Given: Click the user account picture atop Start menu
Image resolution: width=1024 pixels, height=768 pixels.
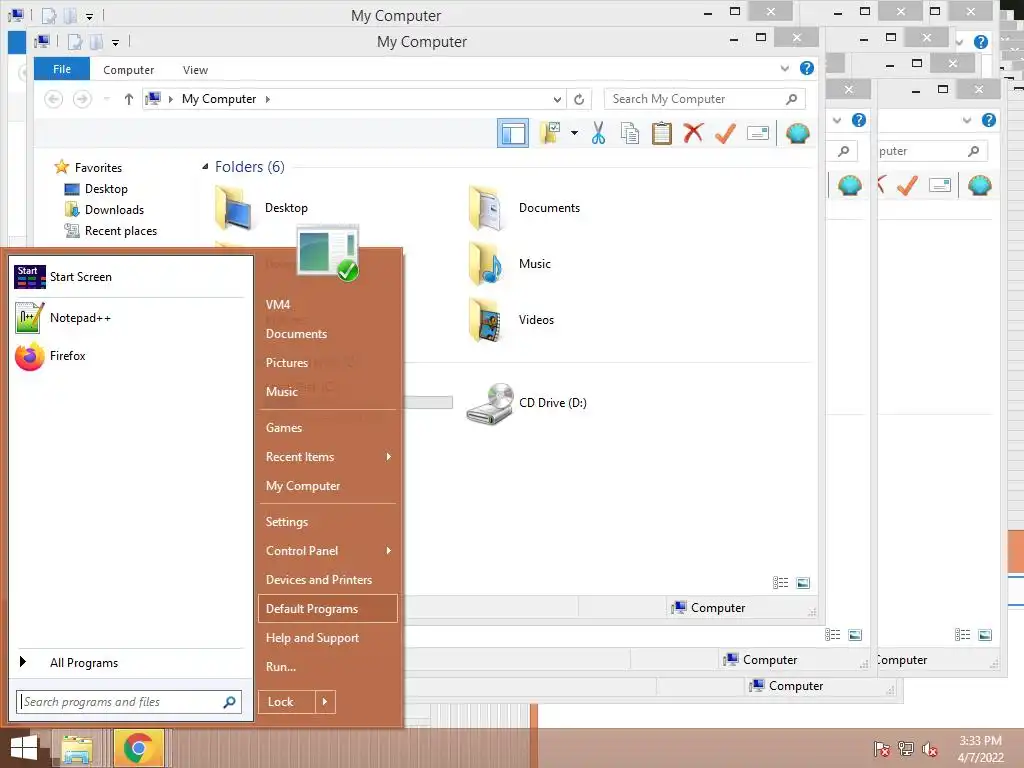Looking at the screenshot, I should click(328, 251).
